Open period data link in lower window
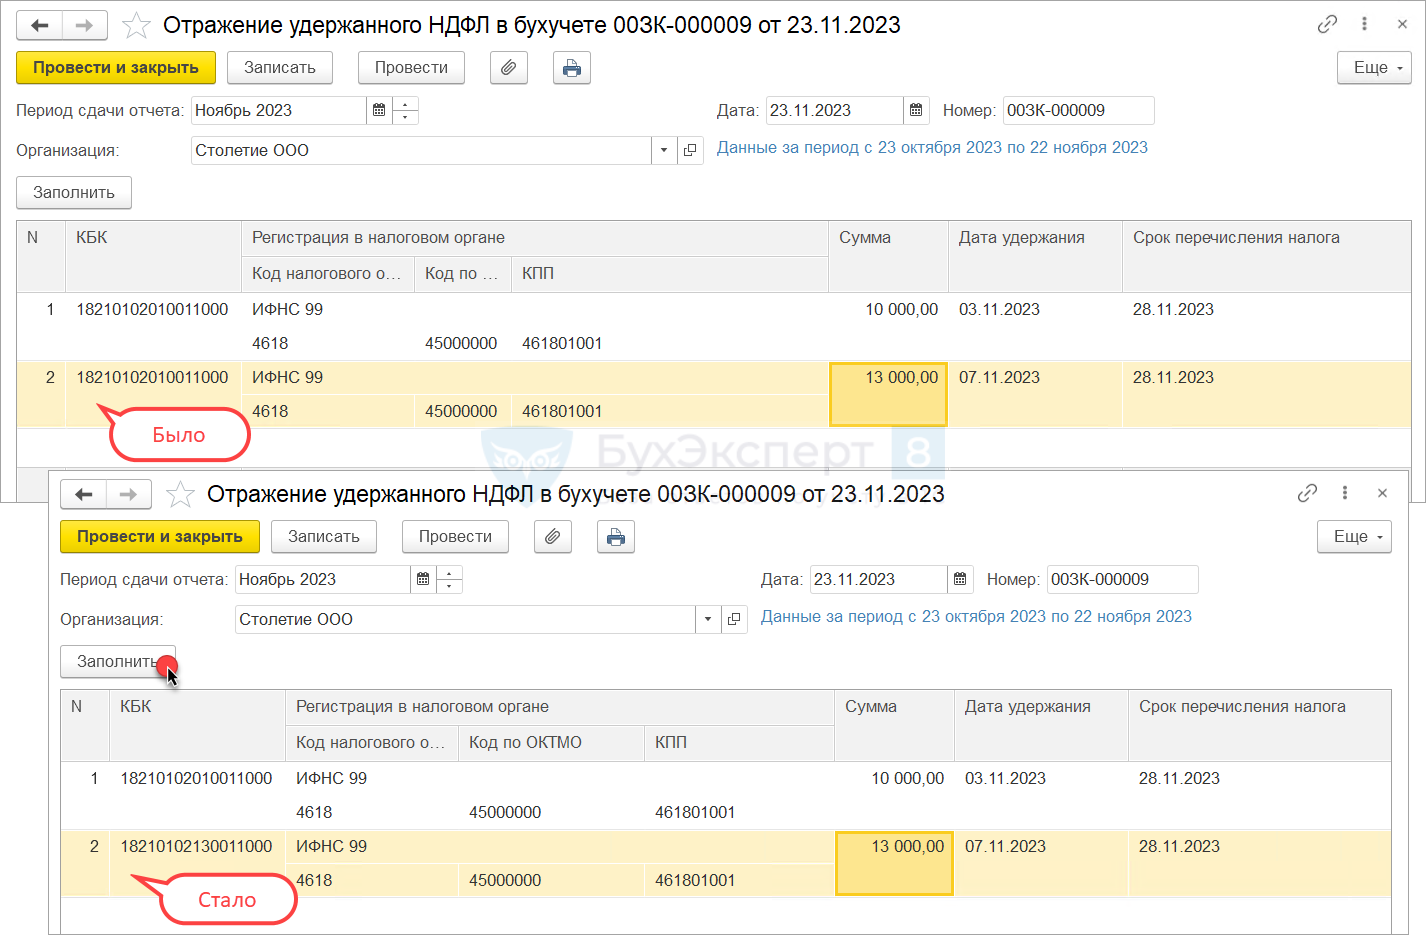This screenshot has height=935, width=1426. pyautogui.click(x=976, y=617)
